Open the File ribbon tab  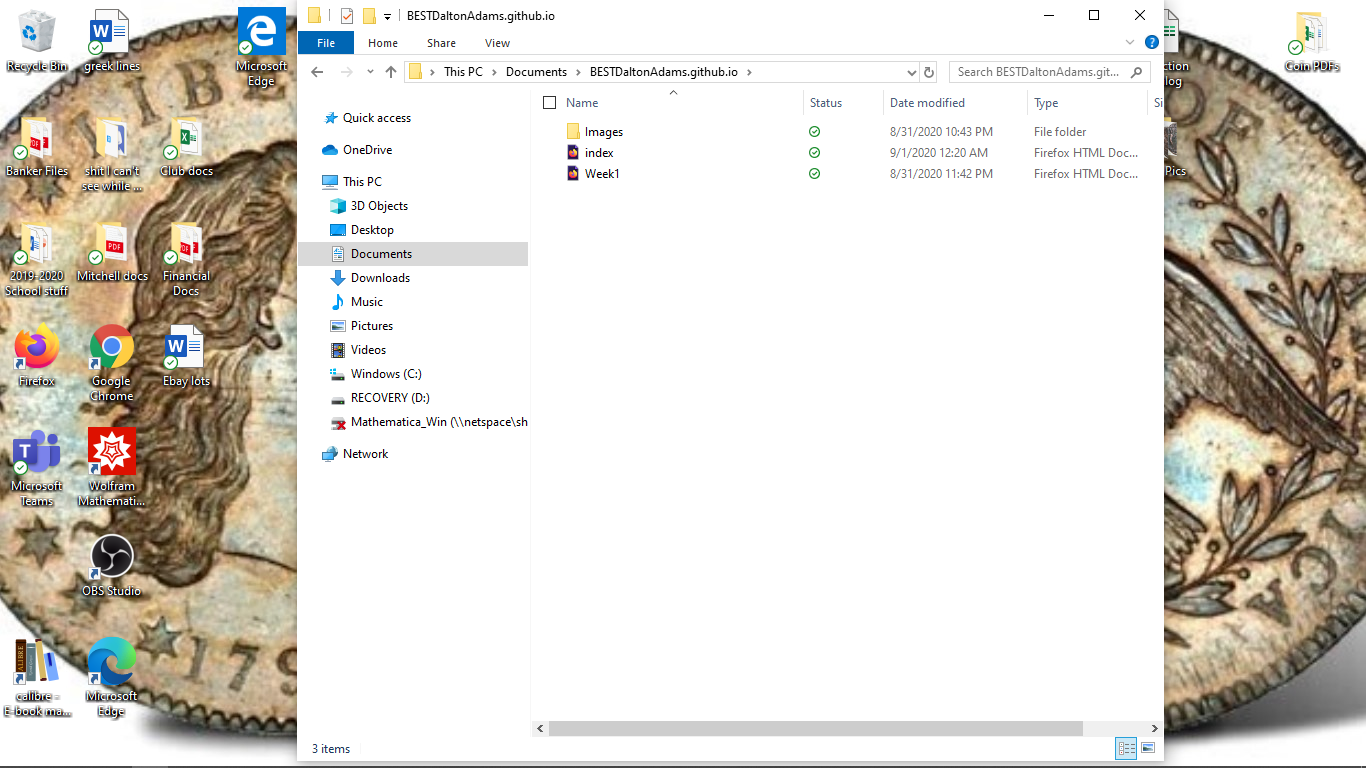(326, 43)
